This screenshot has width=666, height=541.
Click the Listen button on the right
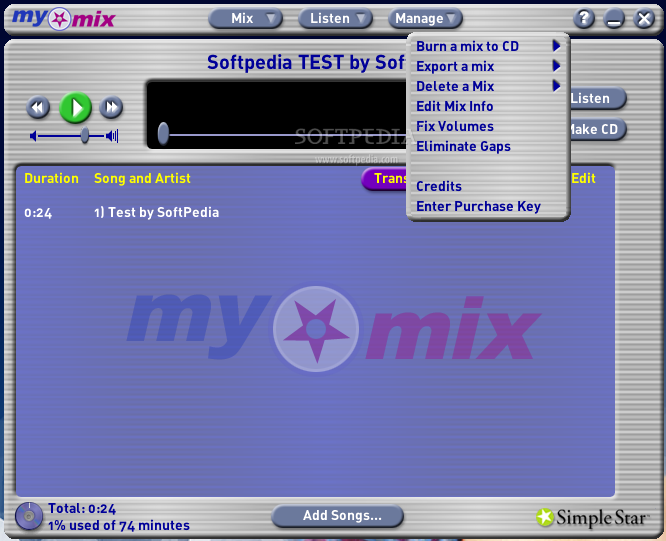click(x=598, y=98)
